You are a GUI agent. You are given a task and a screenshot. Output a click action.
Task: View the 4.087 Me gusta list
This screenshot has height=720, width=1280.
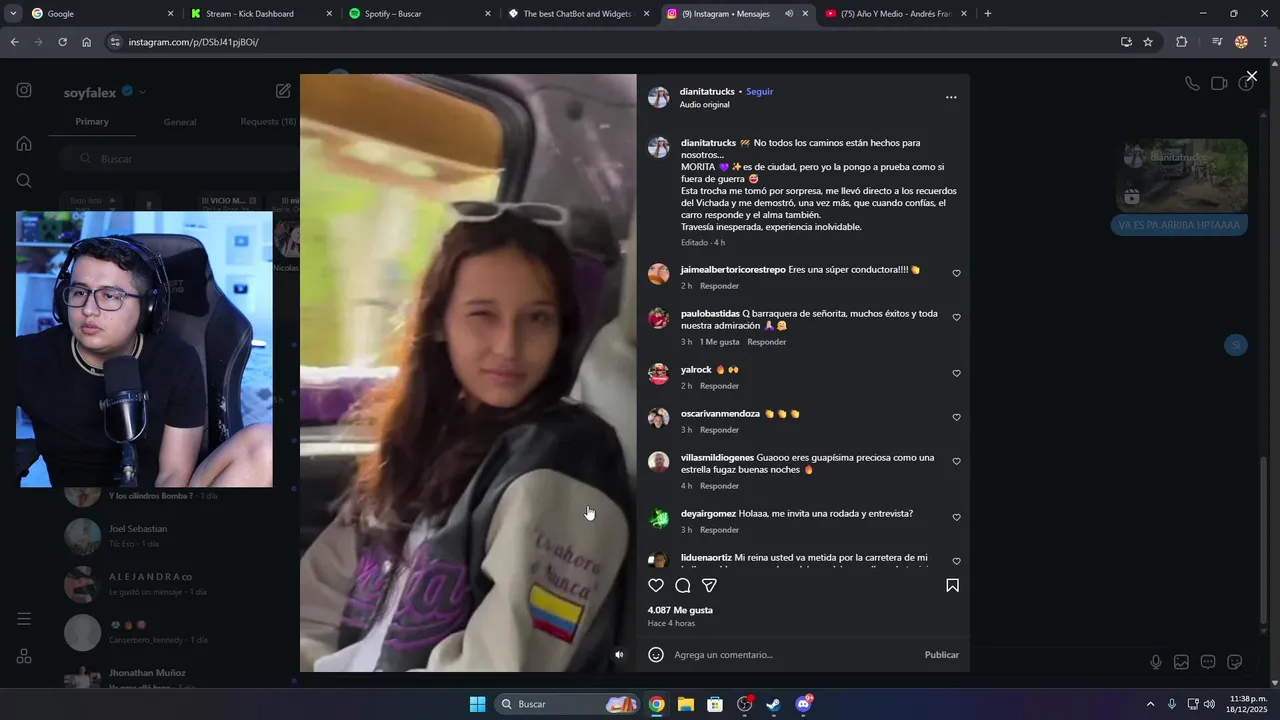point(680,610)
